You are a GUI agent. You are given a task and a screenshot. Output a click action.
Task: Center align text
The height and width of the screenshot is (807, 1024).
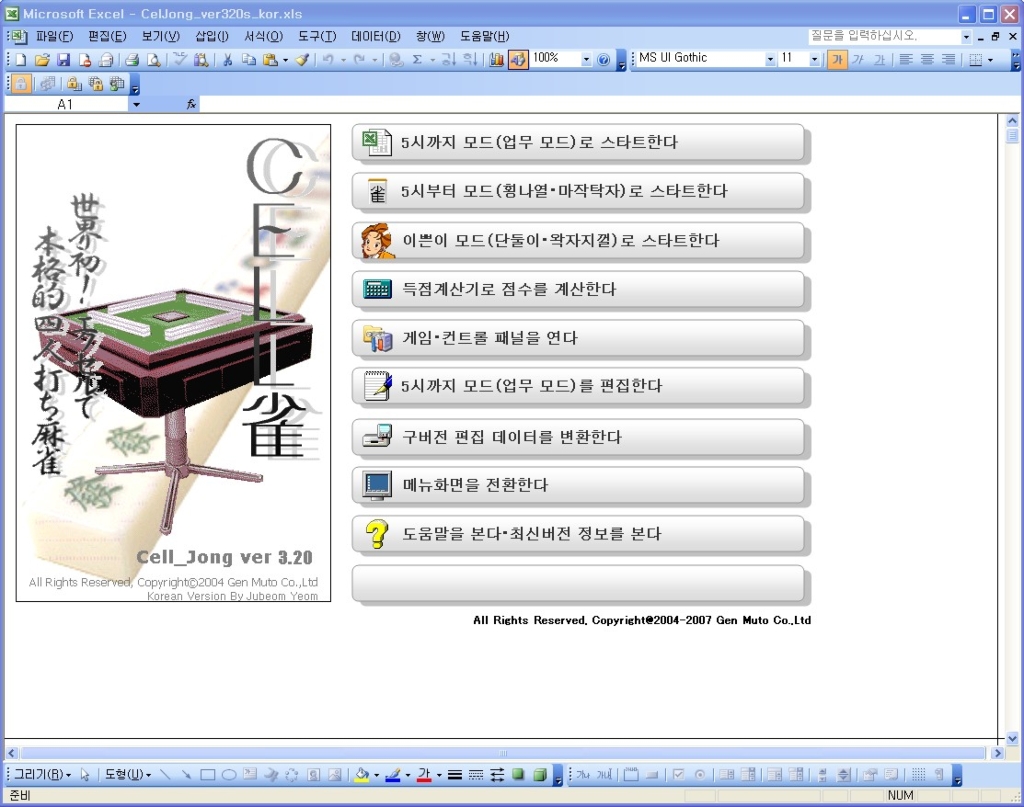927,59
